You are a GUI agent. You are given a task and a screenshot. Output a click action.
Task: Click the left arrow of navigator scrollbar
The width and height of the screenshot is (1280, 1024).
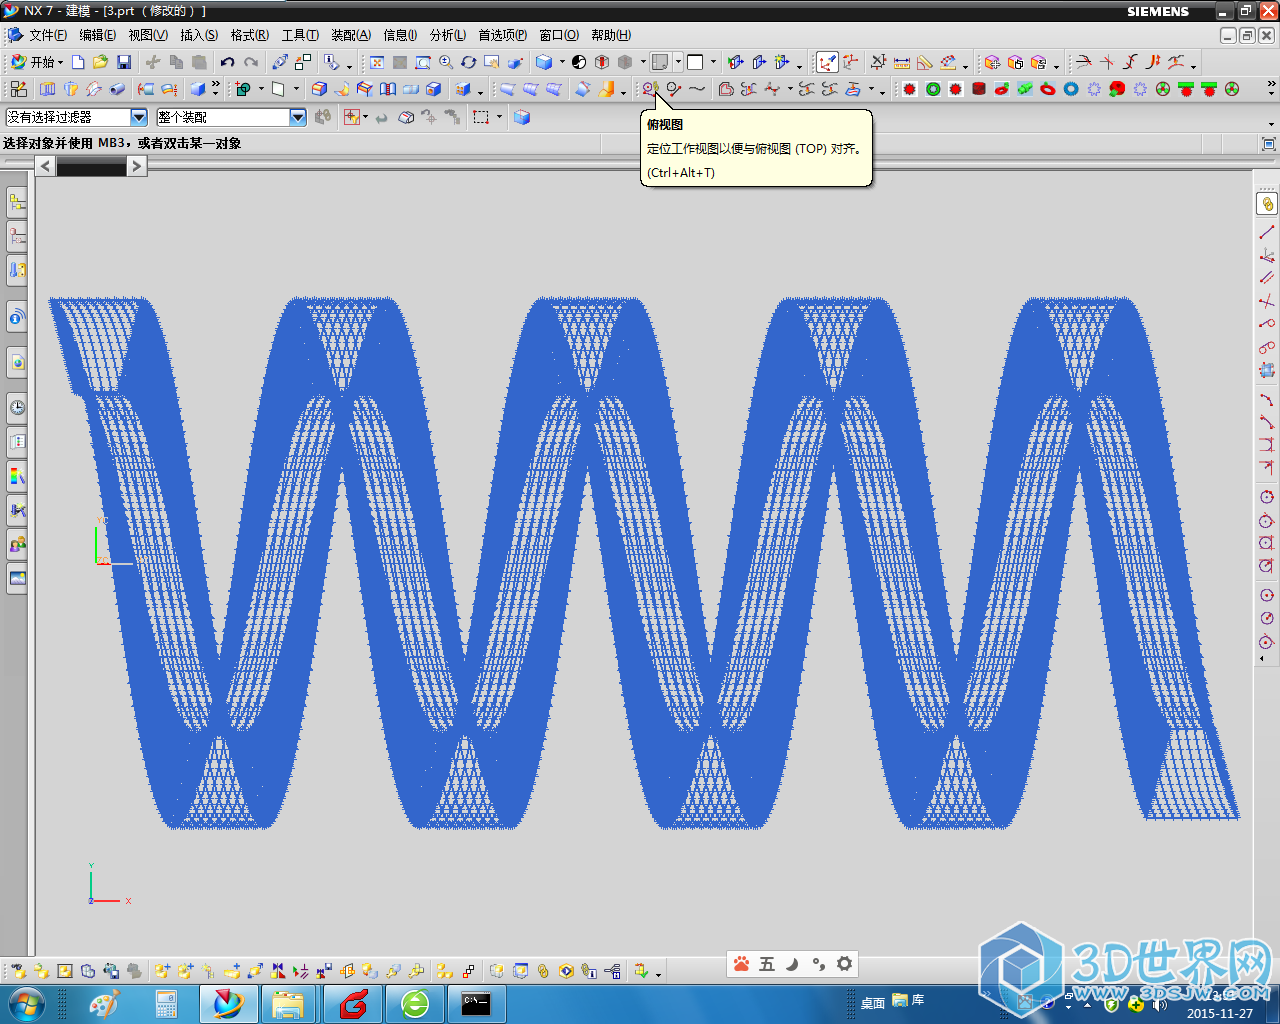pos(45,166)
